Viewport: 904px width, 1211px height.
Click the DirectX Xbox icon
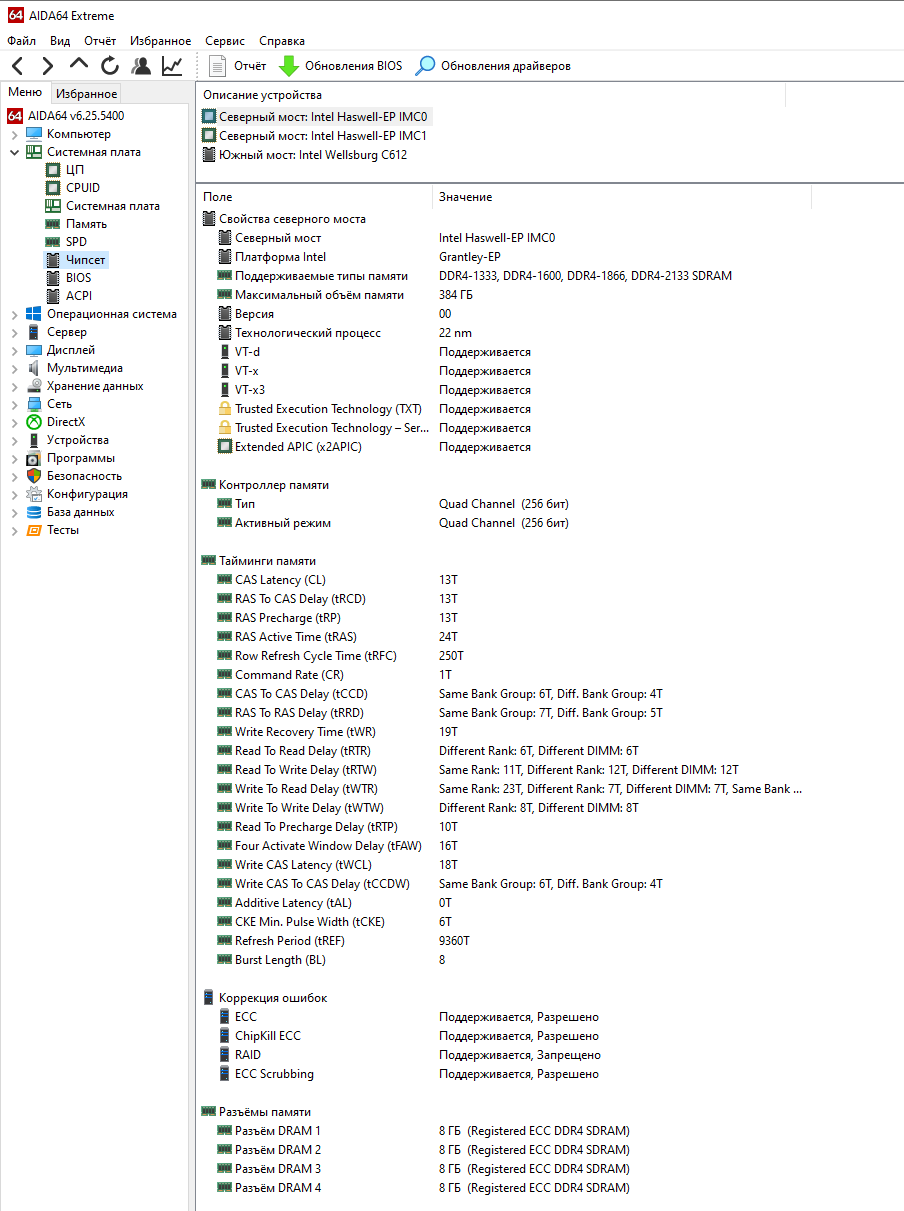pos(34,422)
